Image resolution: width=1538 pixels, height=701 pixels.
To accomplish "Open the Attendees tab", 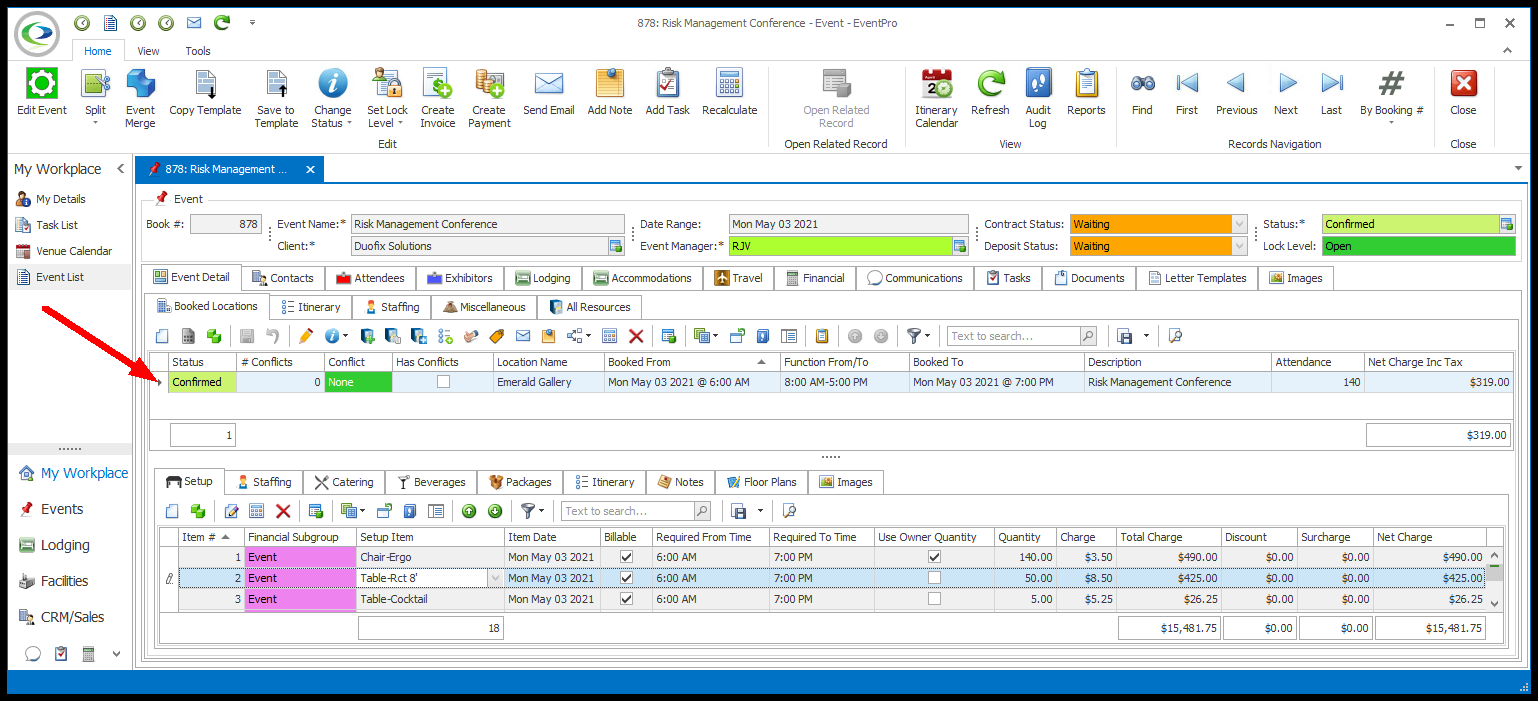I will coord(370,278).
